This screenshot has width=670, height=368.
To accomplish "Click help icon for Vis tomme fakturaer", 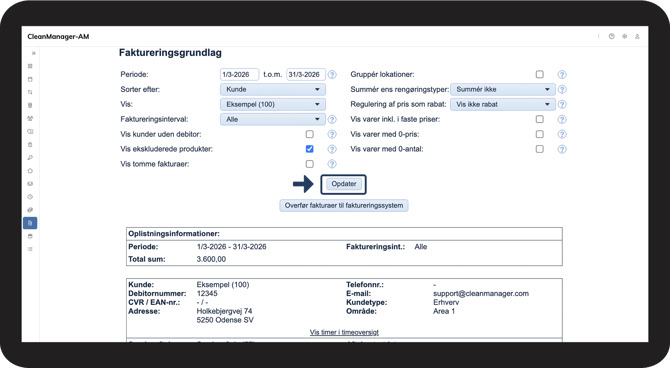I will [x=332, y=164].
